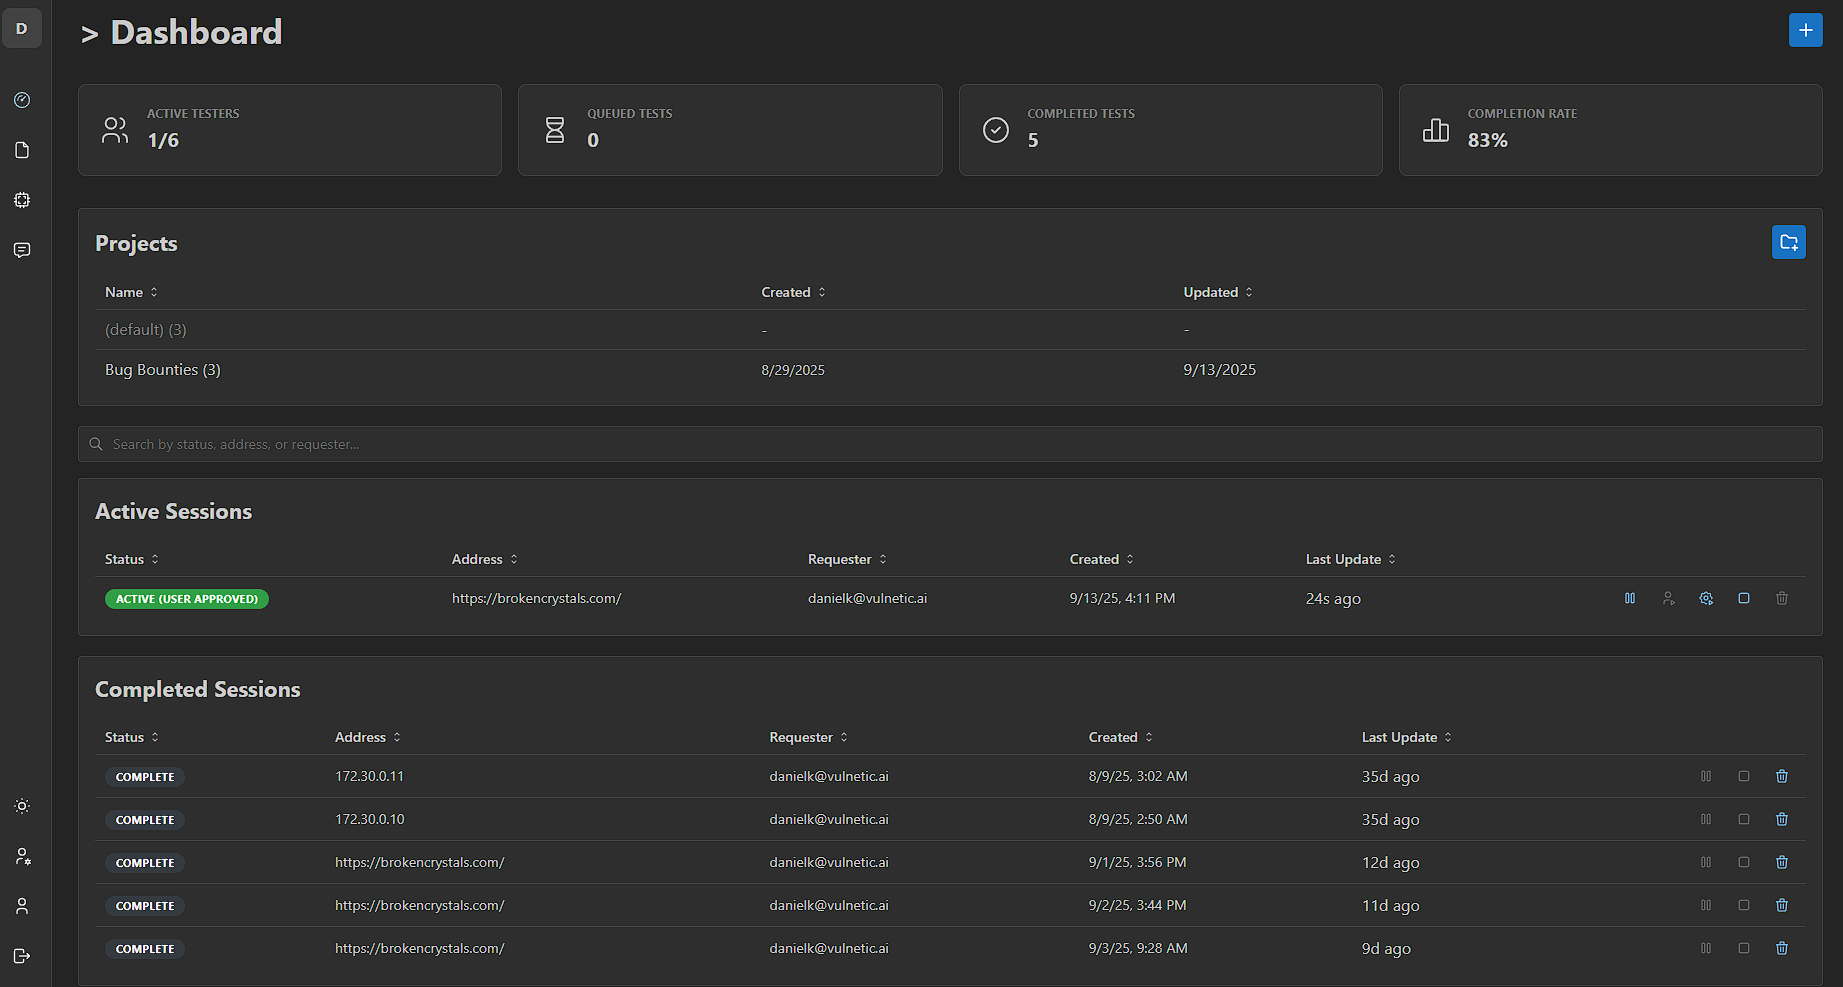This screenshot has height=987, width=1843.
Task: Click the session search input field
Action: pos(950,444)
